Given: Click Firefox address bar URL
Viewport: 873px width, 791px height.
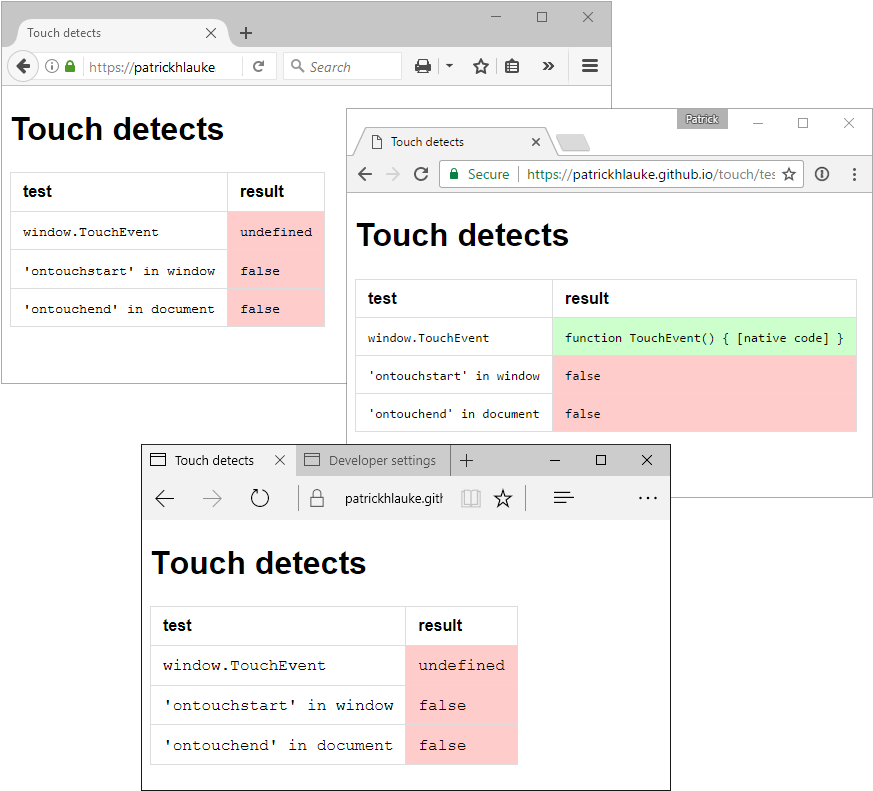Looking at the screenshot, I should tap(152, 67).
